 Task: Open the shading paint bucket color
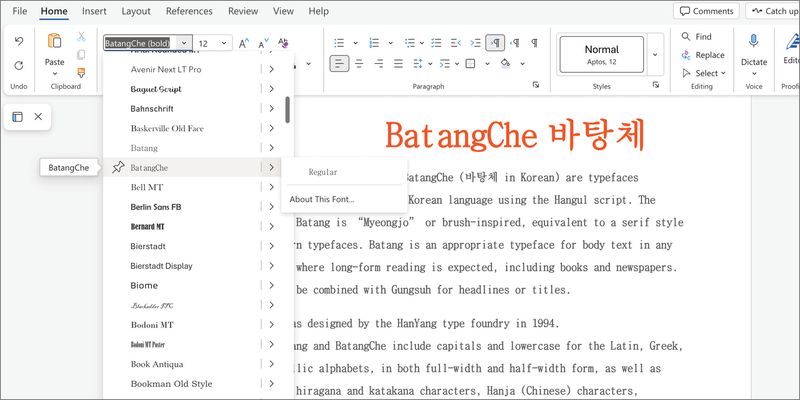(x=505, y=63)
